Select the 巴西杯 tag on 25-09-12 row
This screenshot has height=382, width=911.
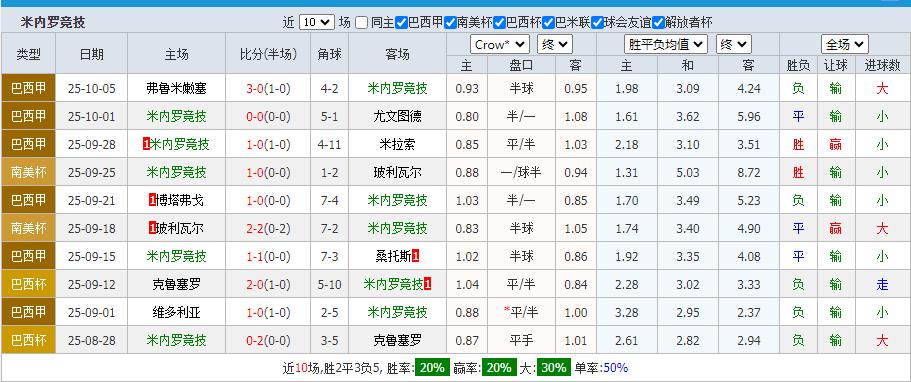click(x=28, y=284)
